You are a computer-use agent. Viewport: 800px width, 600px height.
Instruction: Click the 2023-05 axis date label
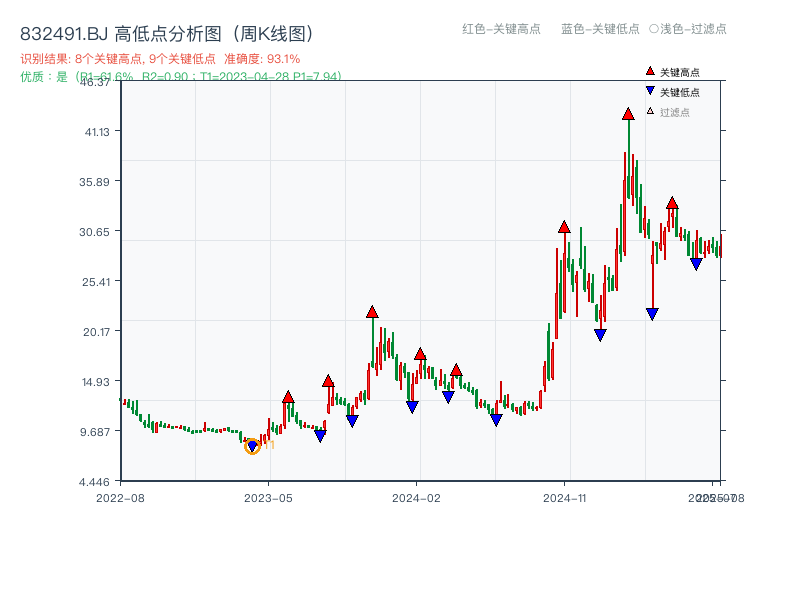point(268,496)
